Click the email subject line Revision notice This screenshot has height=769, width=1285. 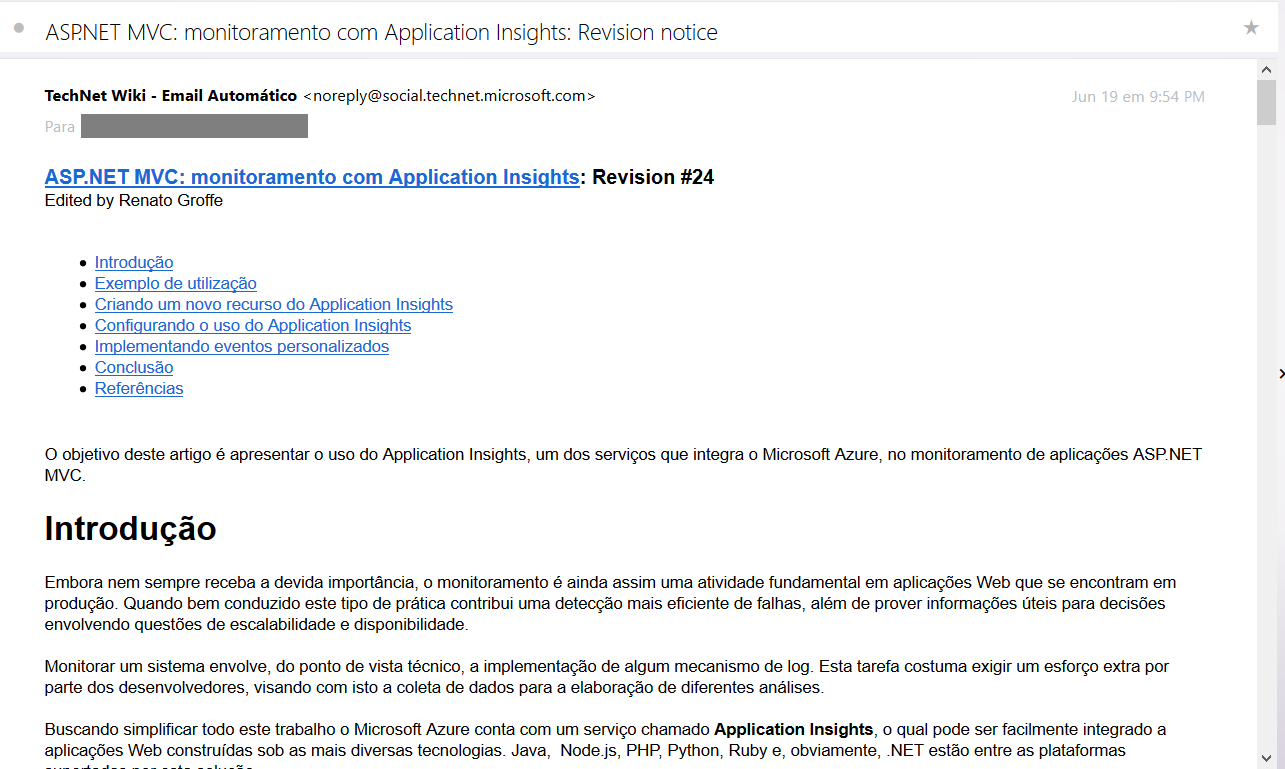pos(382,32)
